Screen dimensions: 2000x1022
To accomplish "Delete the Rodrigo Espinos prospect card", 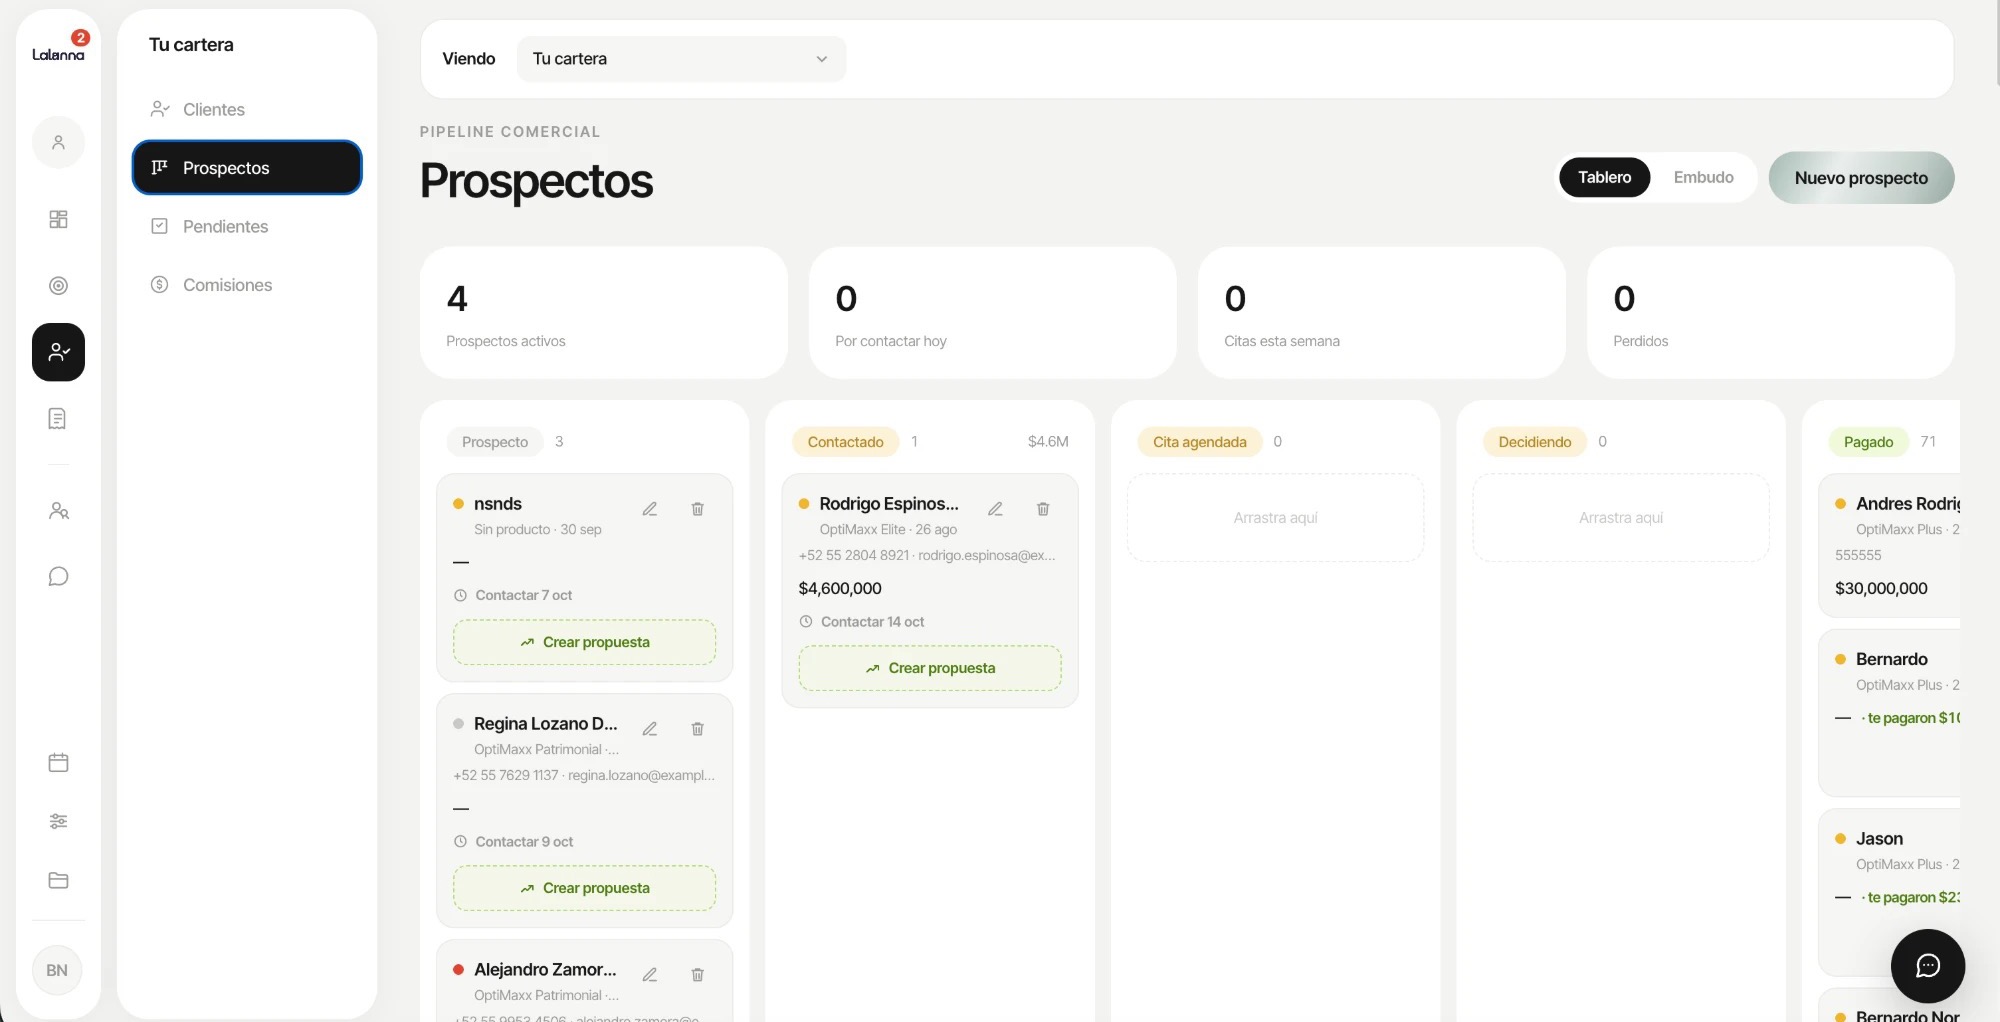I will (1043, 509).
